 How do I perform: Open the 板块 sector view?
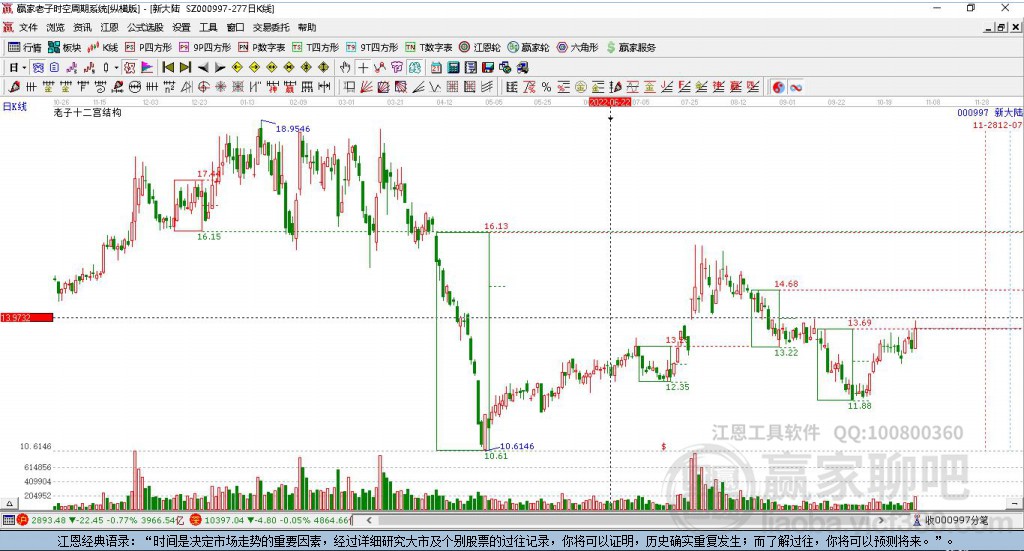64,48
